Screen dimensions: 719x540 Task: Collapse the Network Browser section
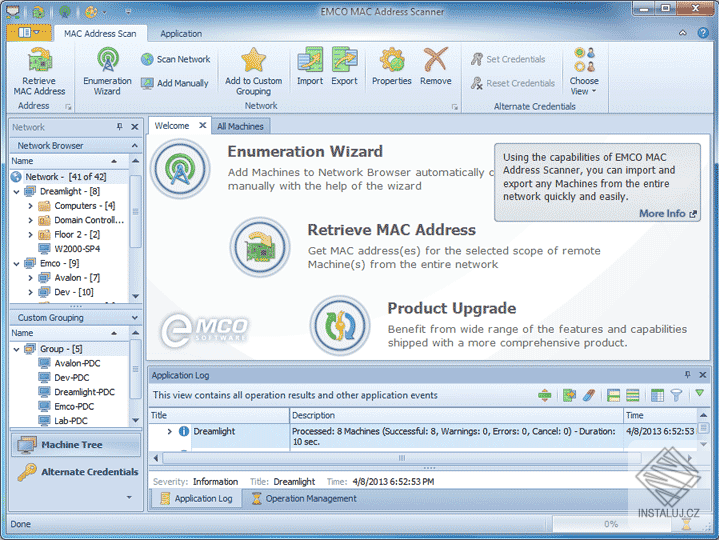134,146
